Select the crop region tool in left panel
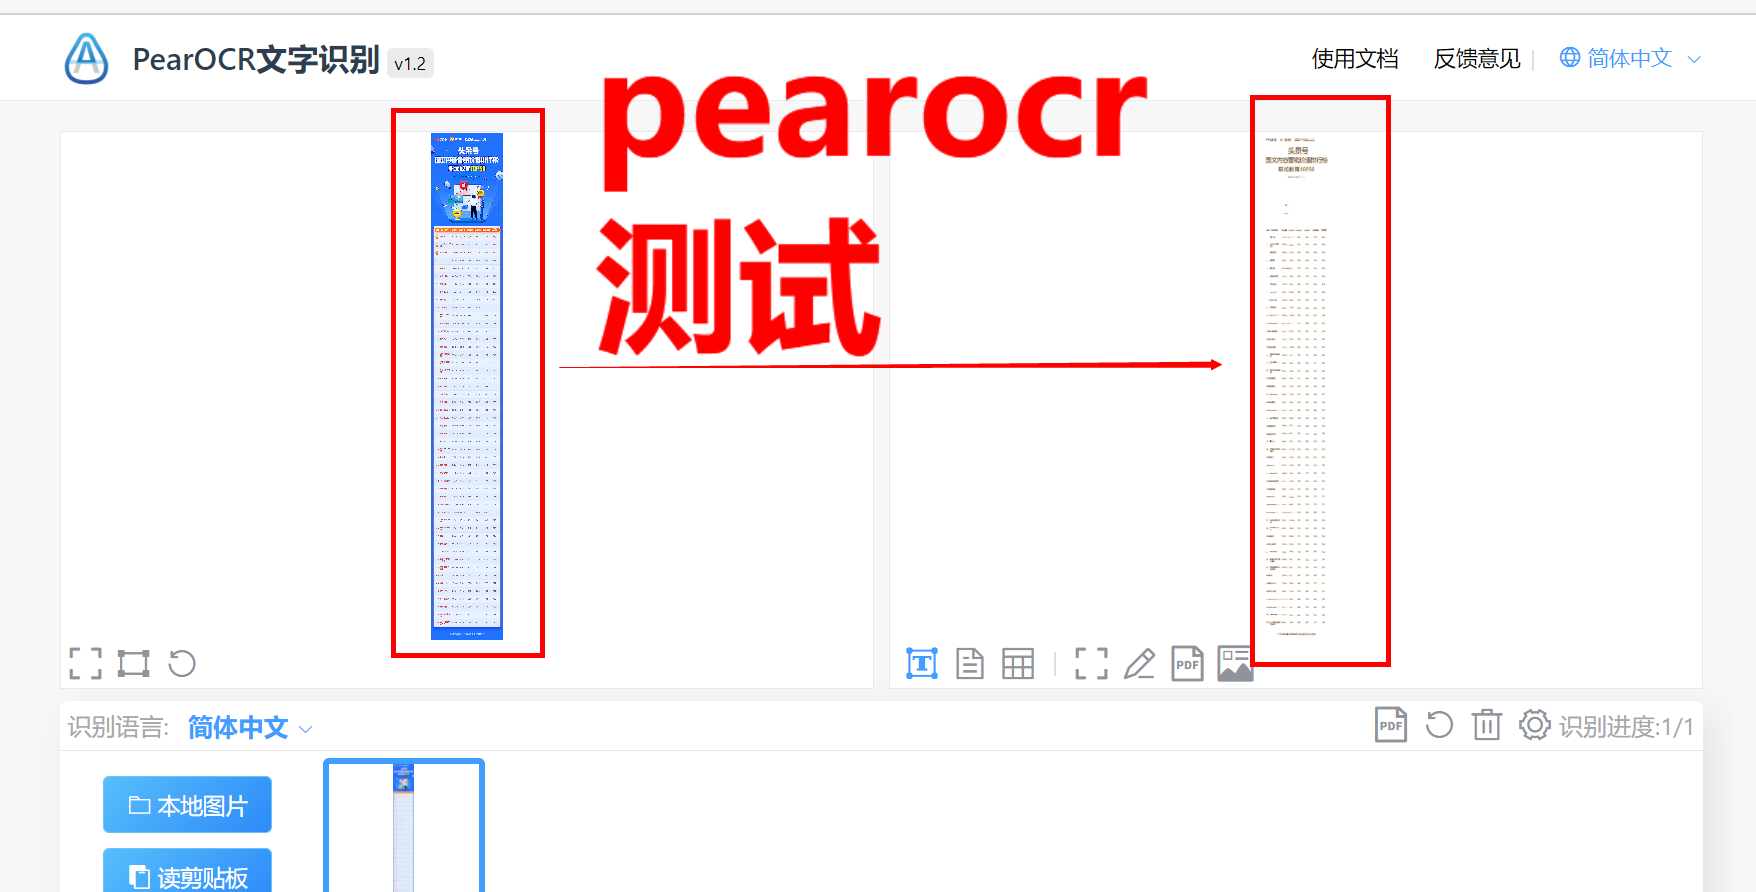The height and width of the screenshot is (892, 1756). (133, 663)
